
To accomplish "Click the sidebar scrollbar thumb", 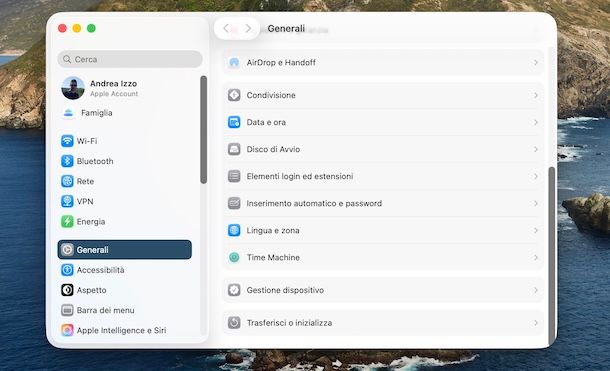I will (x=203, y=130).
